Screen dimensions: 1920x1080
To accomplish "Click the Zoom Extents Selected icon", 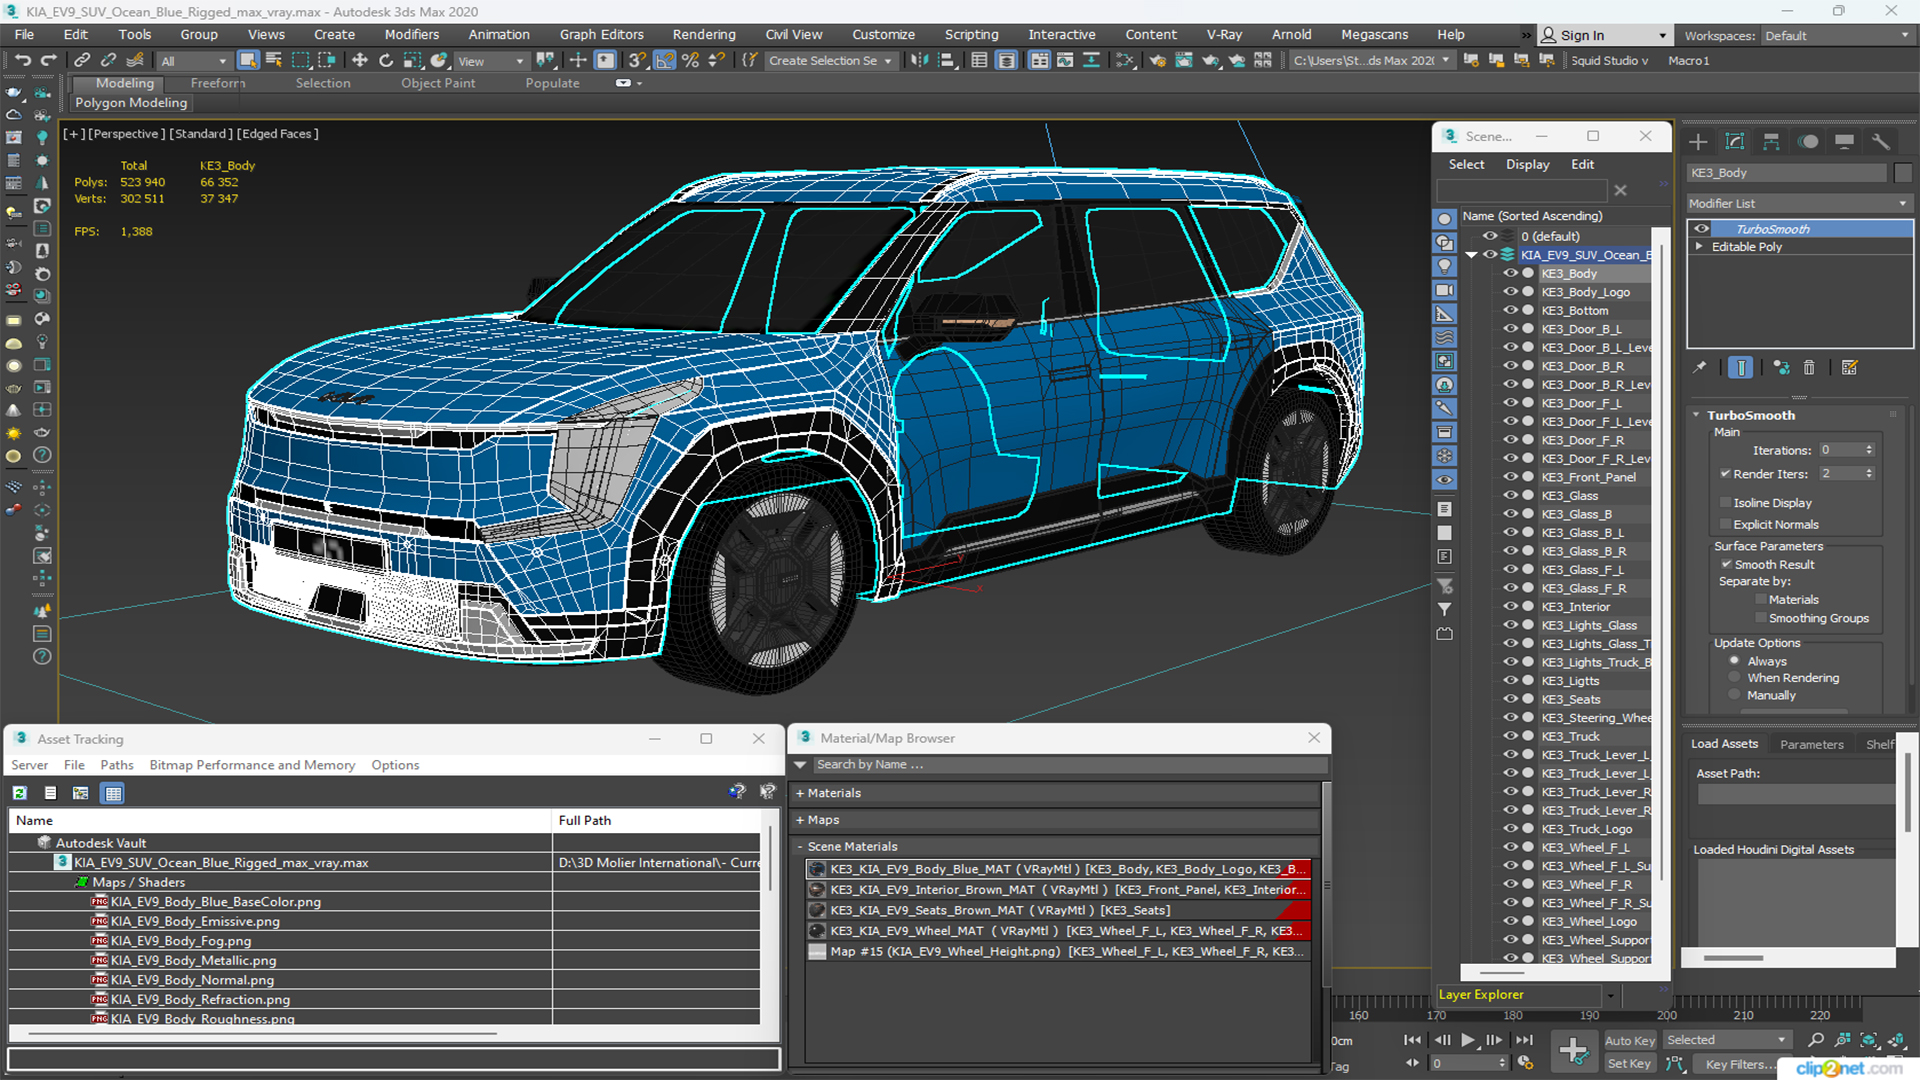I will tap(1868, 1040).
